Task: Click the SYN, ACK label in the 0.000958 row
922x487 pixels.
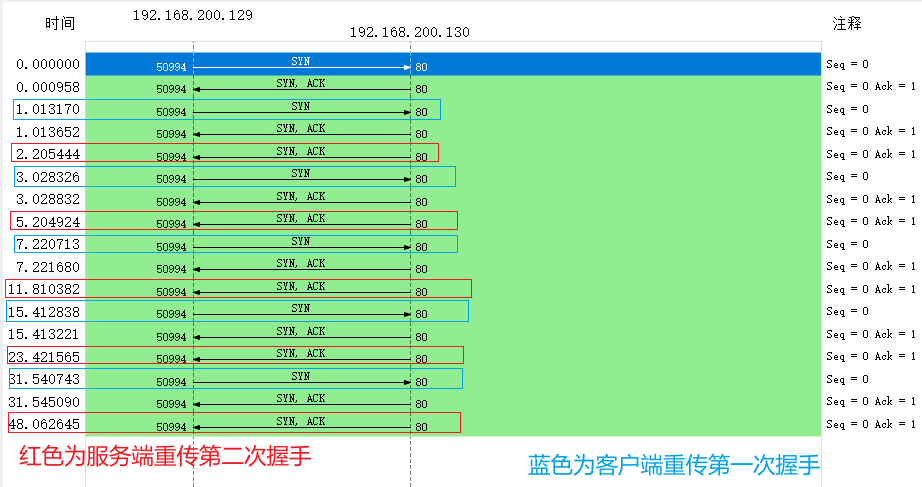Action: pyautogui.click(x=300, y=84)
